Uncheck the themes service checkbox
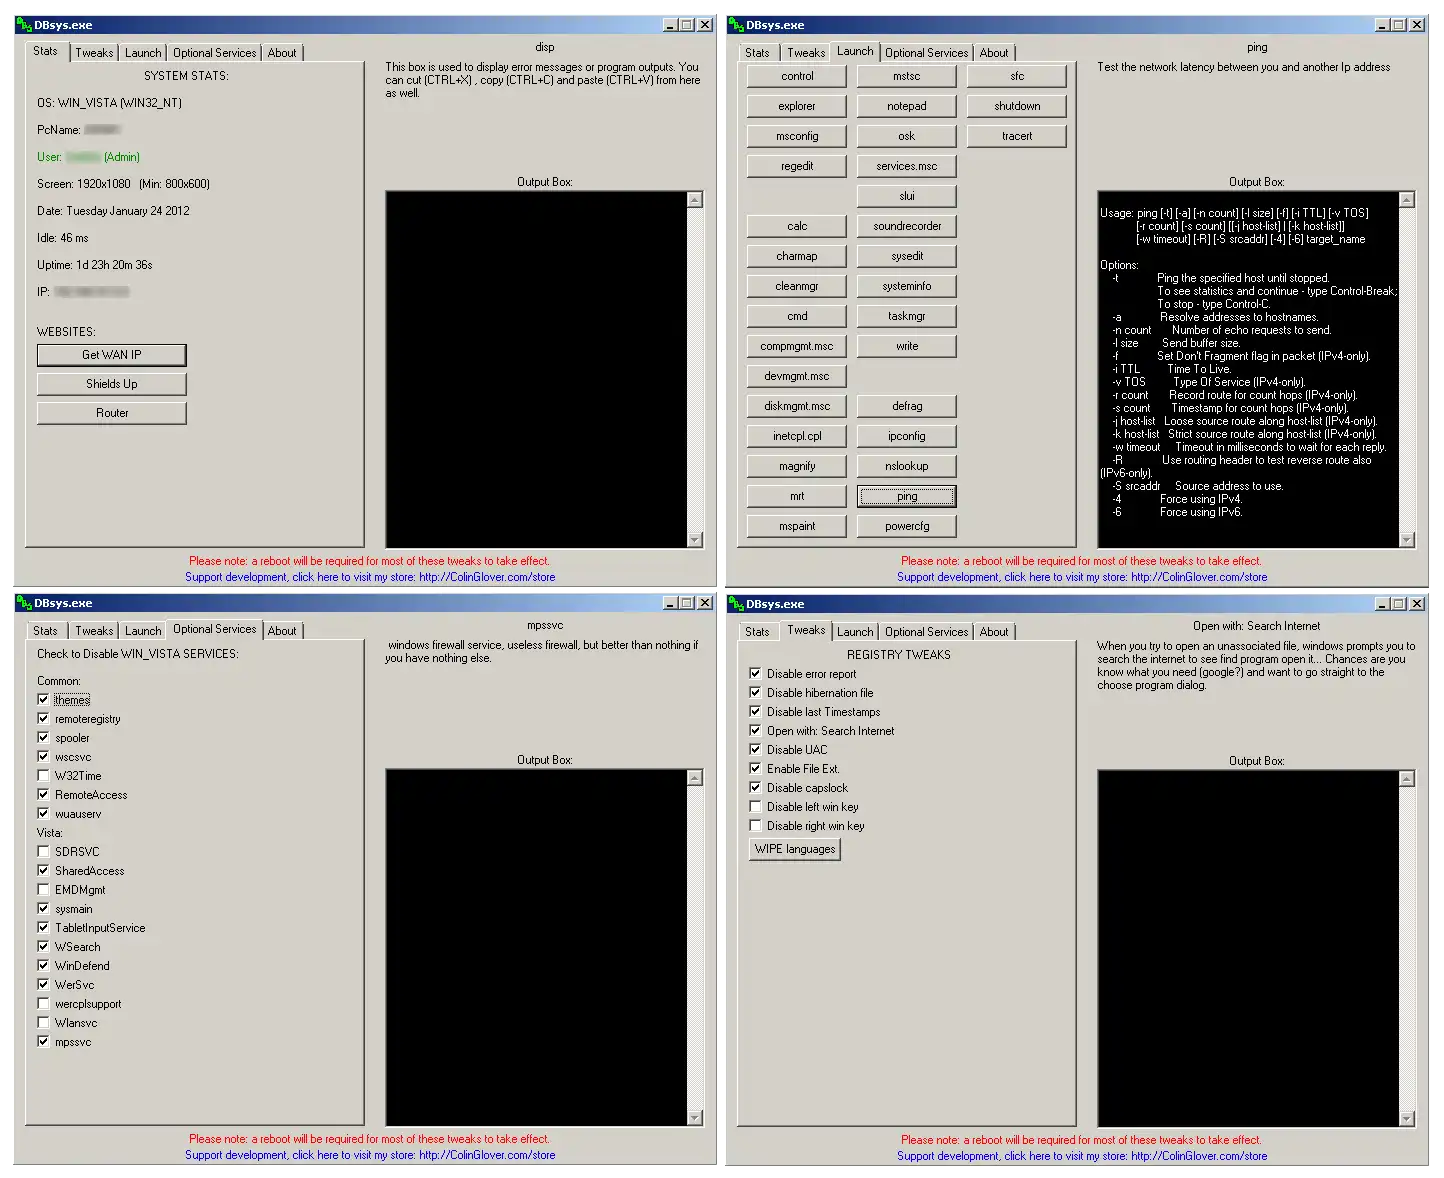 (43, 699)
